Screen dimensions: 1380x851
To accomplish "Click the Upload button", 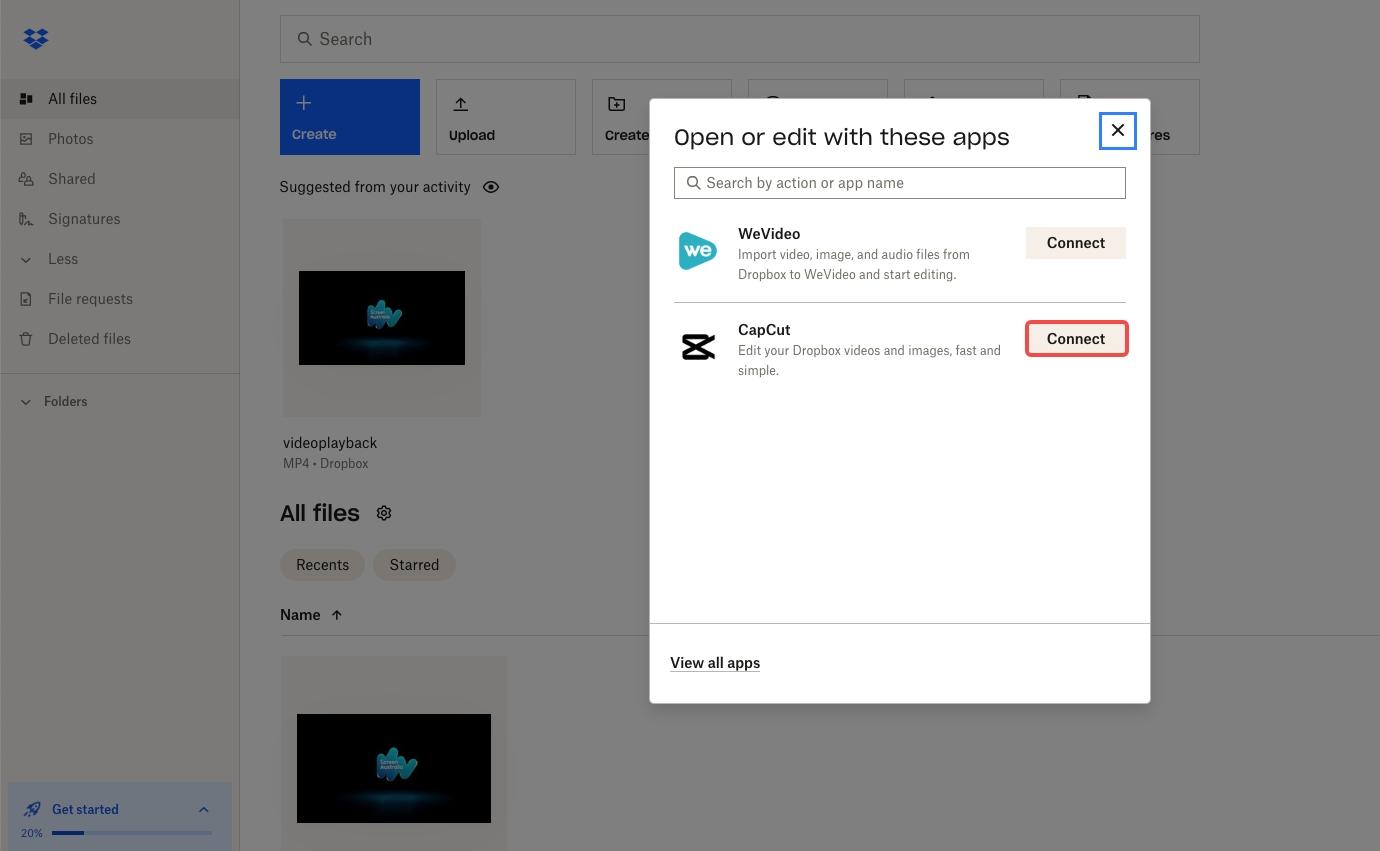I will tap(505, 117).
